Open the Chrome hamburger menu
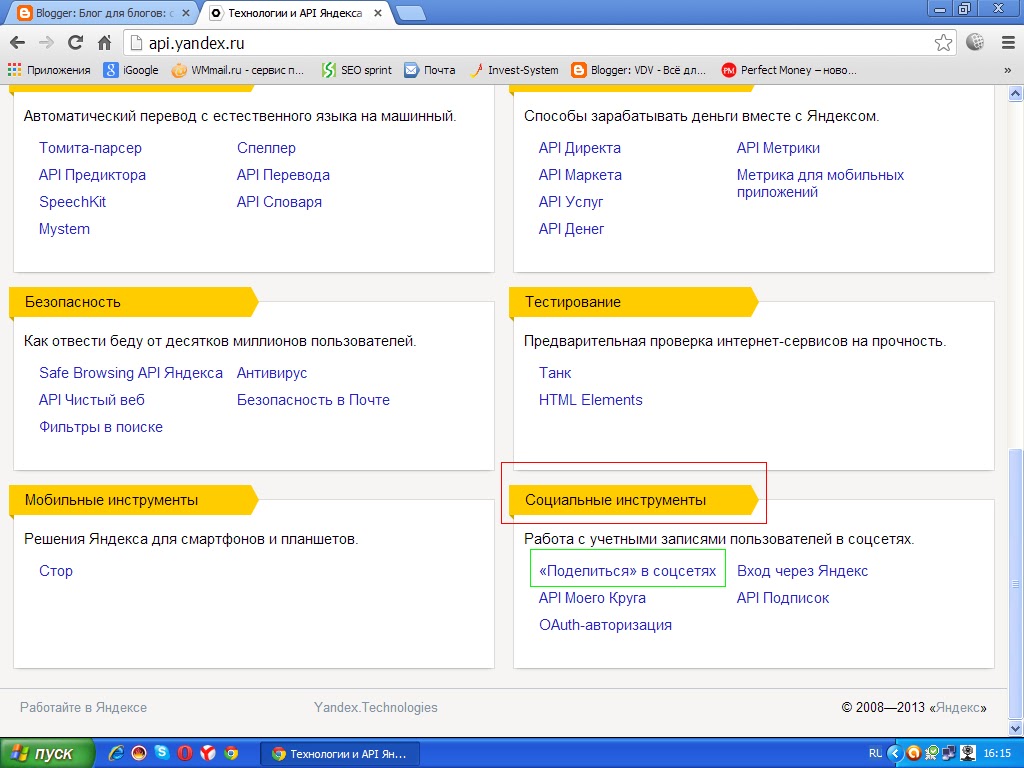Screen dimensions: 1024x768 pyautogui.click(x=1008, y=43)
